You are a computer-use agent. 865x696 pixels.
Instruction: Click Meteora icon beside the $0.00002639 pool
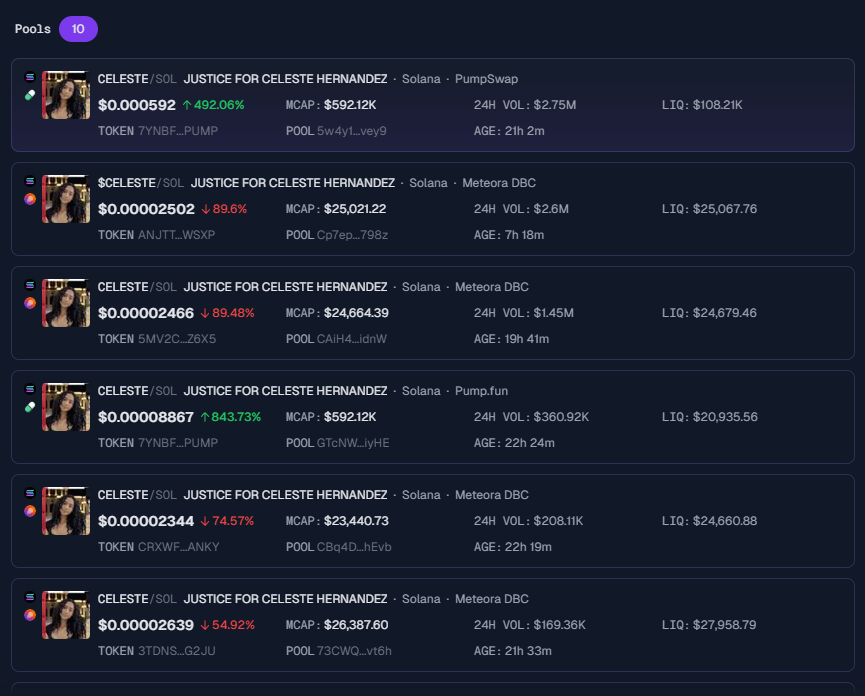30,615
